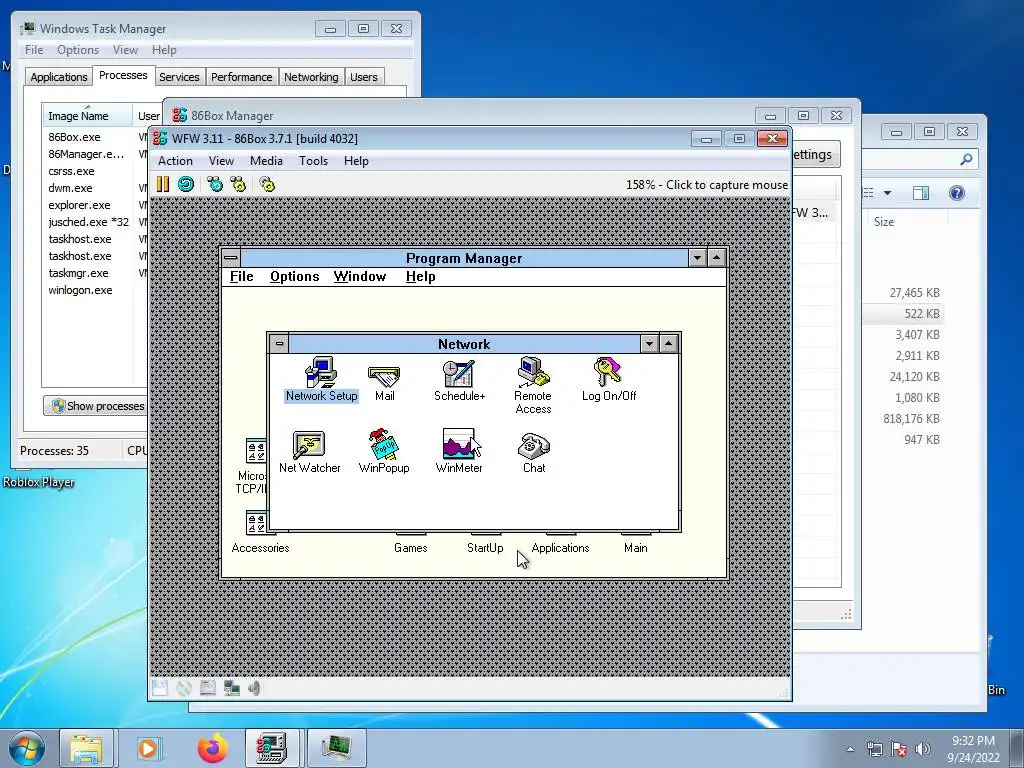Image resolution: width=1024 pixels, height=768 pixels.
Task: Click the help icon in Explorer window
Action: pyautogui.click(x=957, y=193)
